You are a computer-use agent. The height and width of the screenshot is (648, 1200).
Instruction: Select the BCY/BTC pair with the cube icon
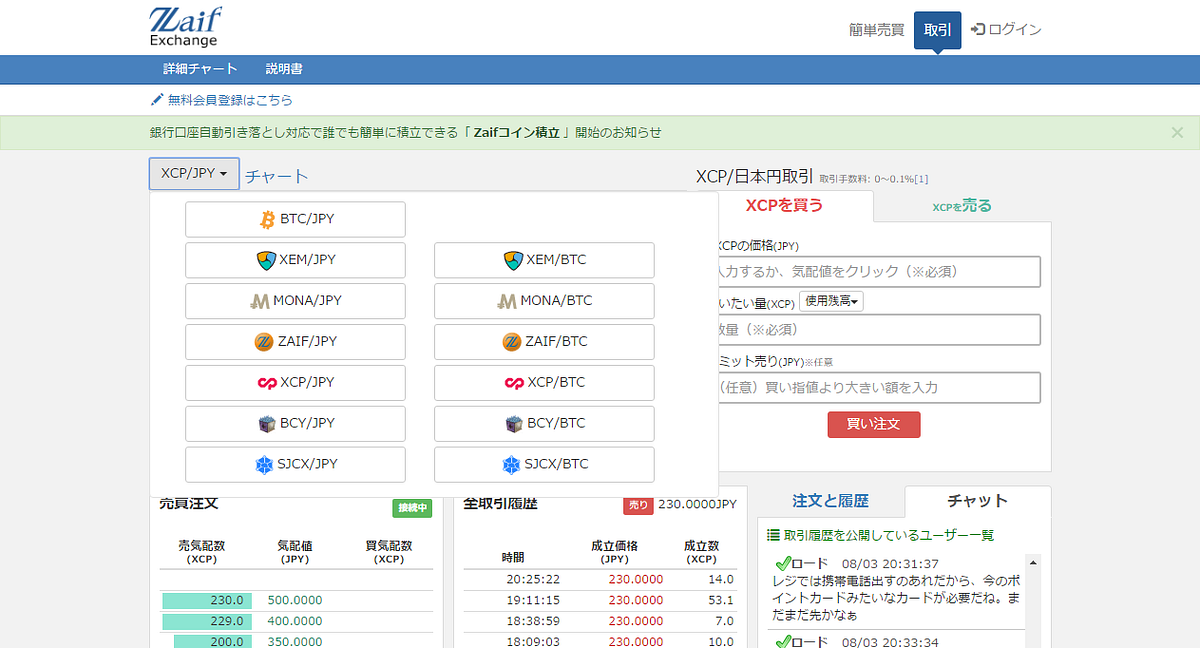coord(543,423)
